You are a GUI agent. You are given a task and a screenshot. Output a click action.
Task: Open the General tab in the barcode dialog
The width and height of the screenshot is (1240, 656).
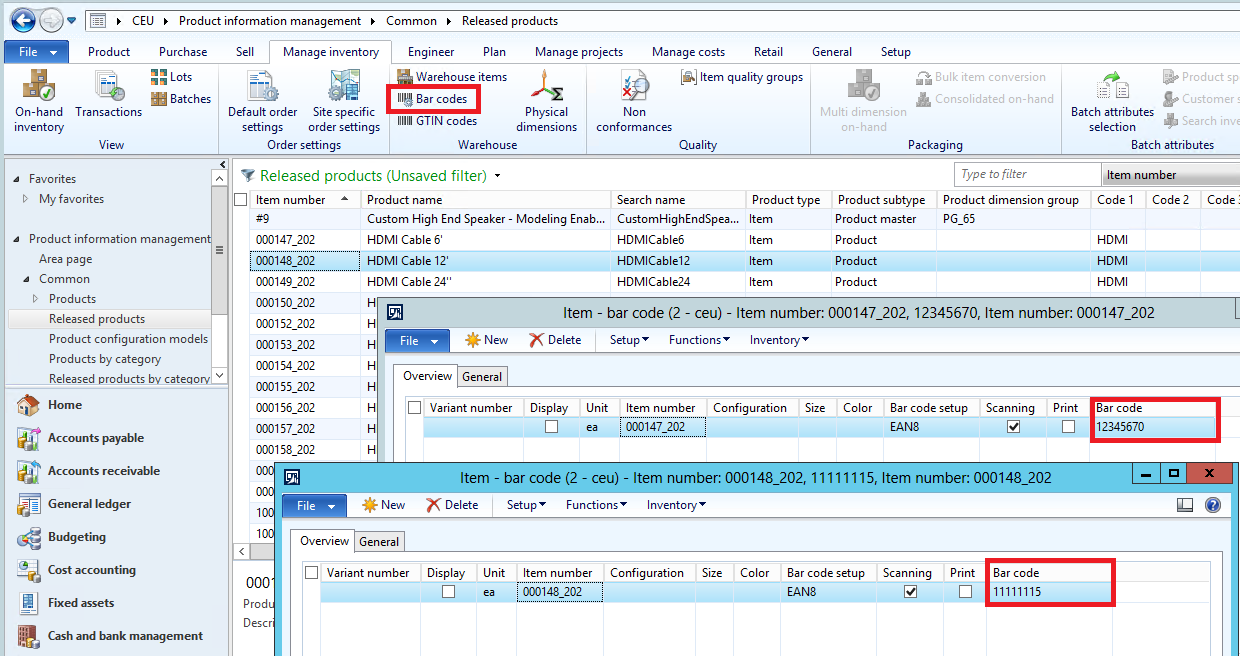[379, 541]
